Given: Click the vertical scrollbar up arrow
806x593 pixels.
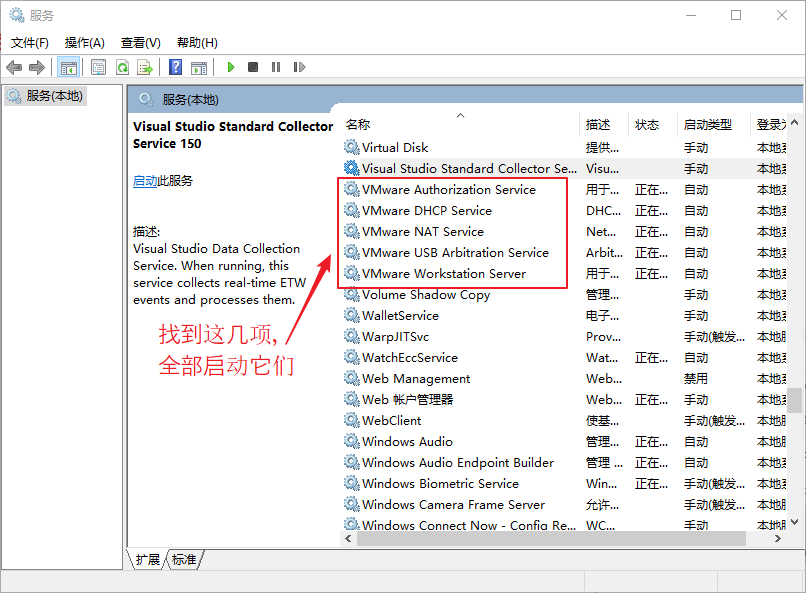Looking at the screenshot, I should tap(795, 122).
